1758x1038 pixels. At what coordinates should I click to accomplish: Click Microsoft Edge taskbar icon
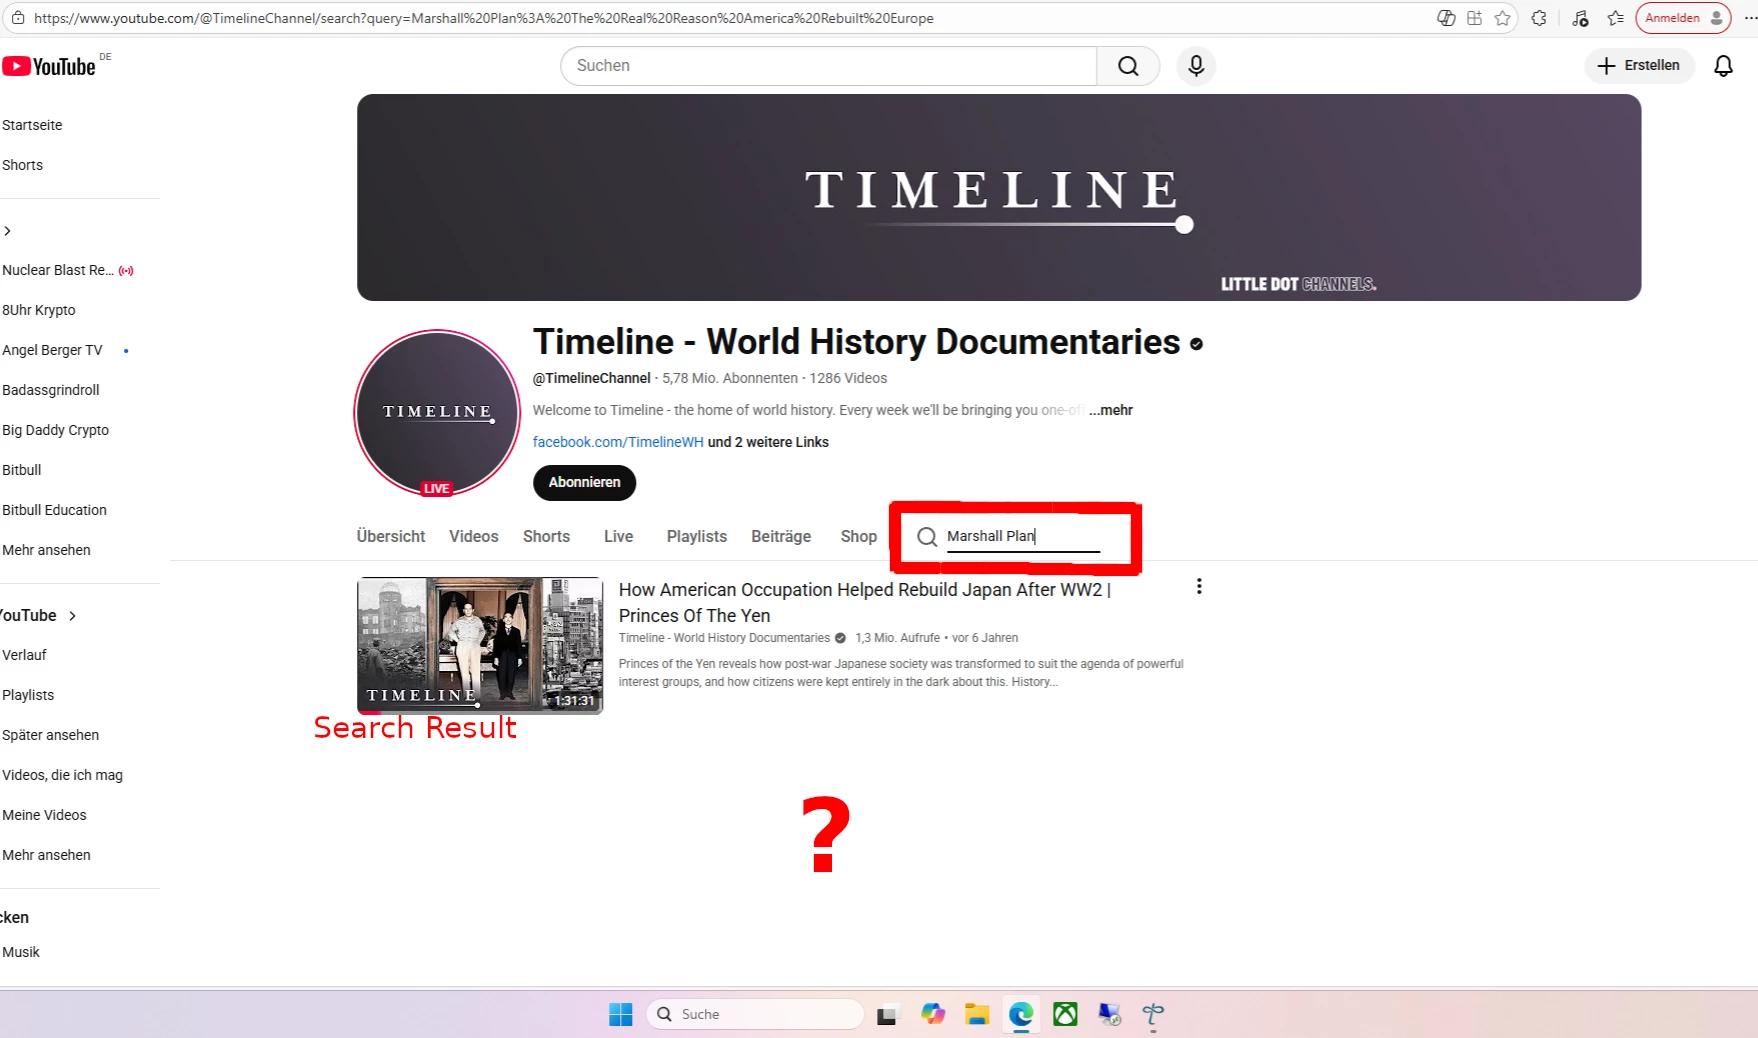(1021, 1015)
